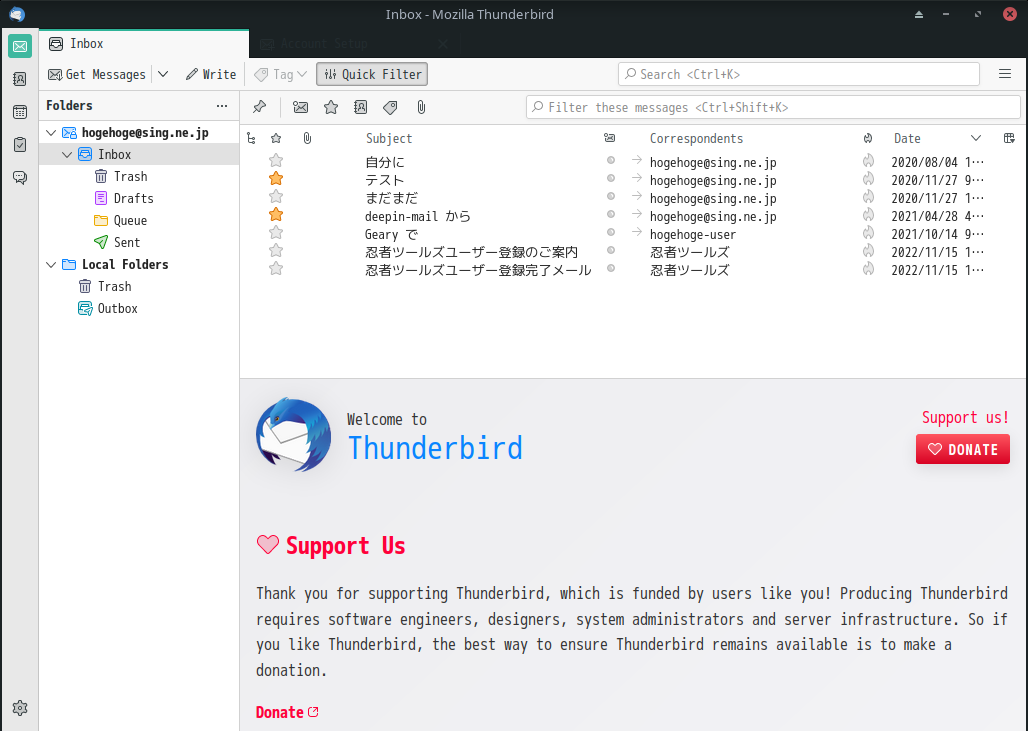Unstar the deepin-mail から message

[x=276, y=214]
